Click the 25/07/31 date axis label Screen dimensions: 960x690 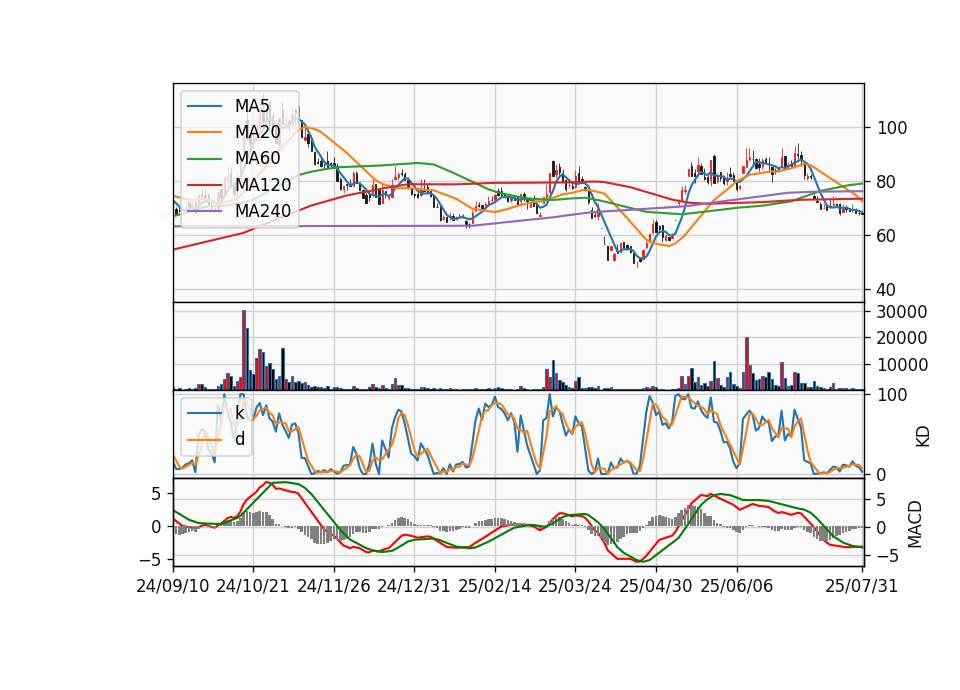tap(861, 586)
